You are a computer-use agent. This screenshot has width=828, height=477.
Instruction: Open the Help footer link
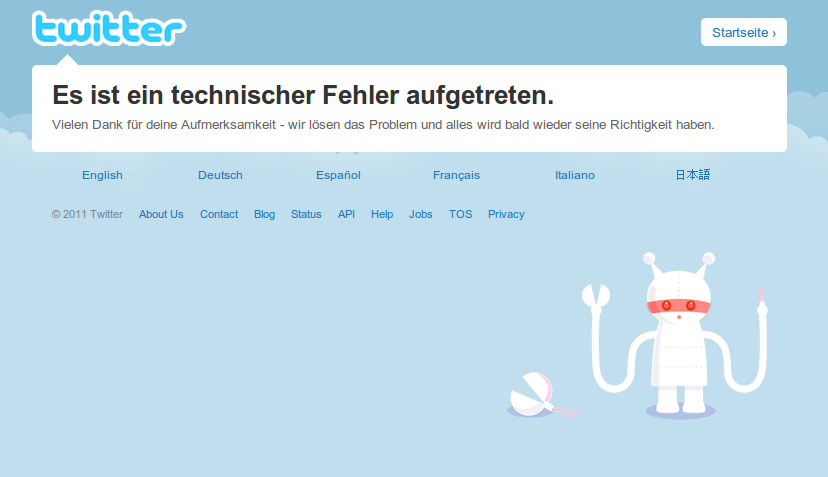click(382, 214)
